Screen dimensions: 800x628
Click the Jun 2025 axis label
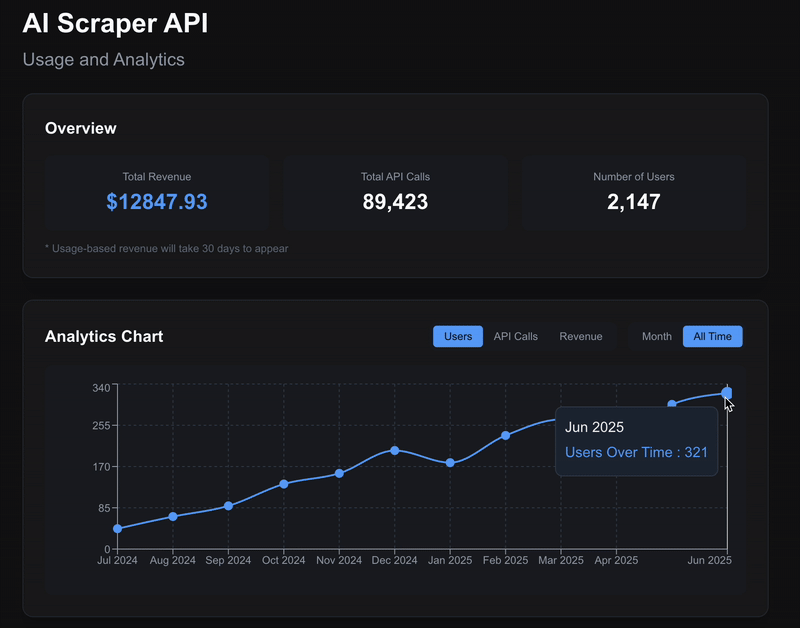710,560
